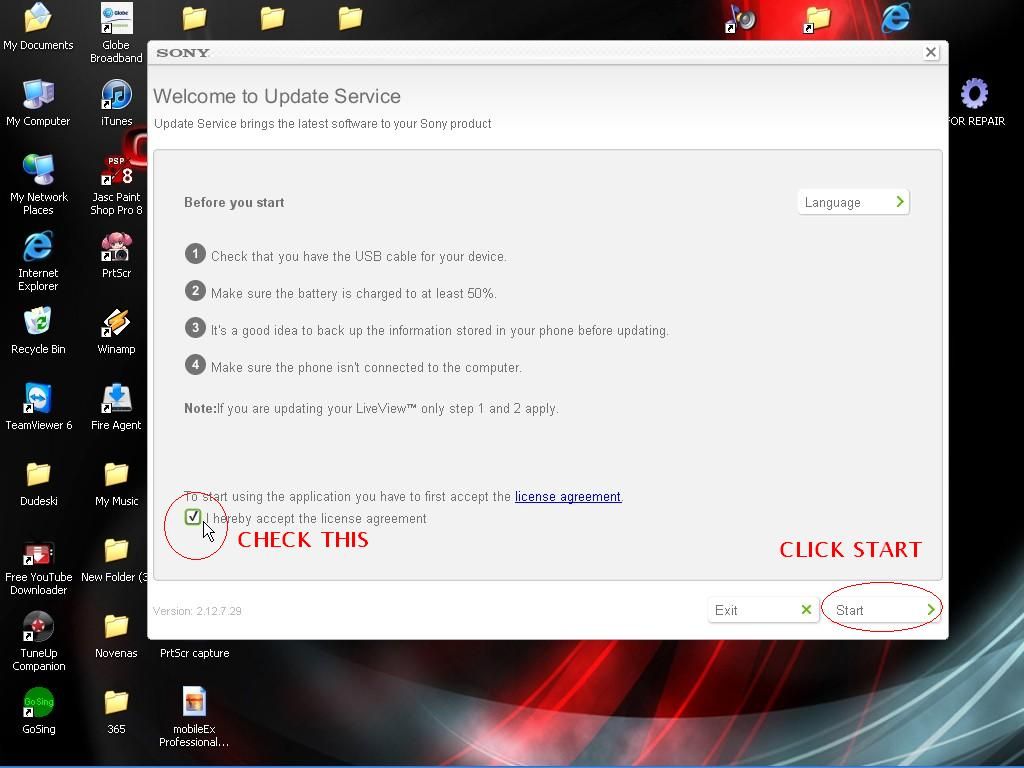Image resolution: width=1024 pixels, height=768 pixels.
Task: Open the Language selector
Action: tap(852, 201)
